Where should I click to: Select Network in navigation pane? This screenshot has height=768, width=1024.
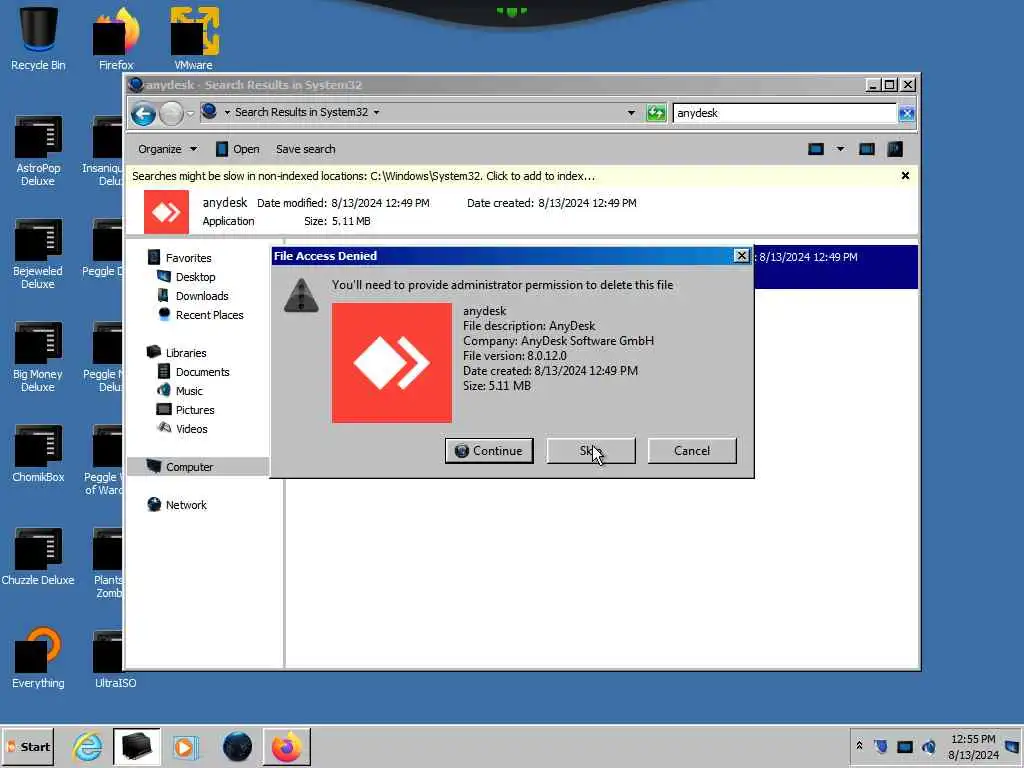[x=185, y=505]
